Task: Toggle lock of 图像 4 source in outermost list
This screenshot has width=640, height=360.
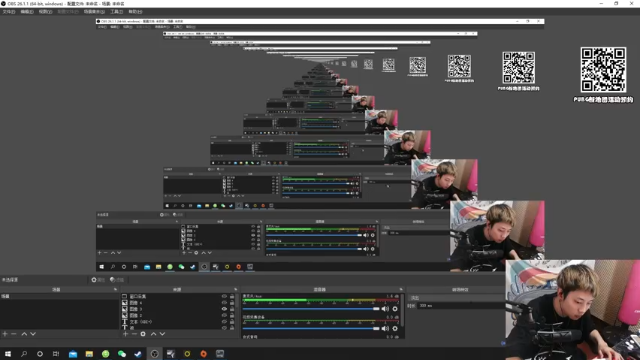Action: [x=232, y=303]
